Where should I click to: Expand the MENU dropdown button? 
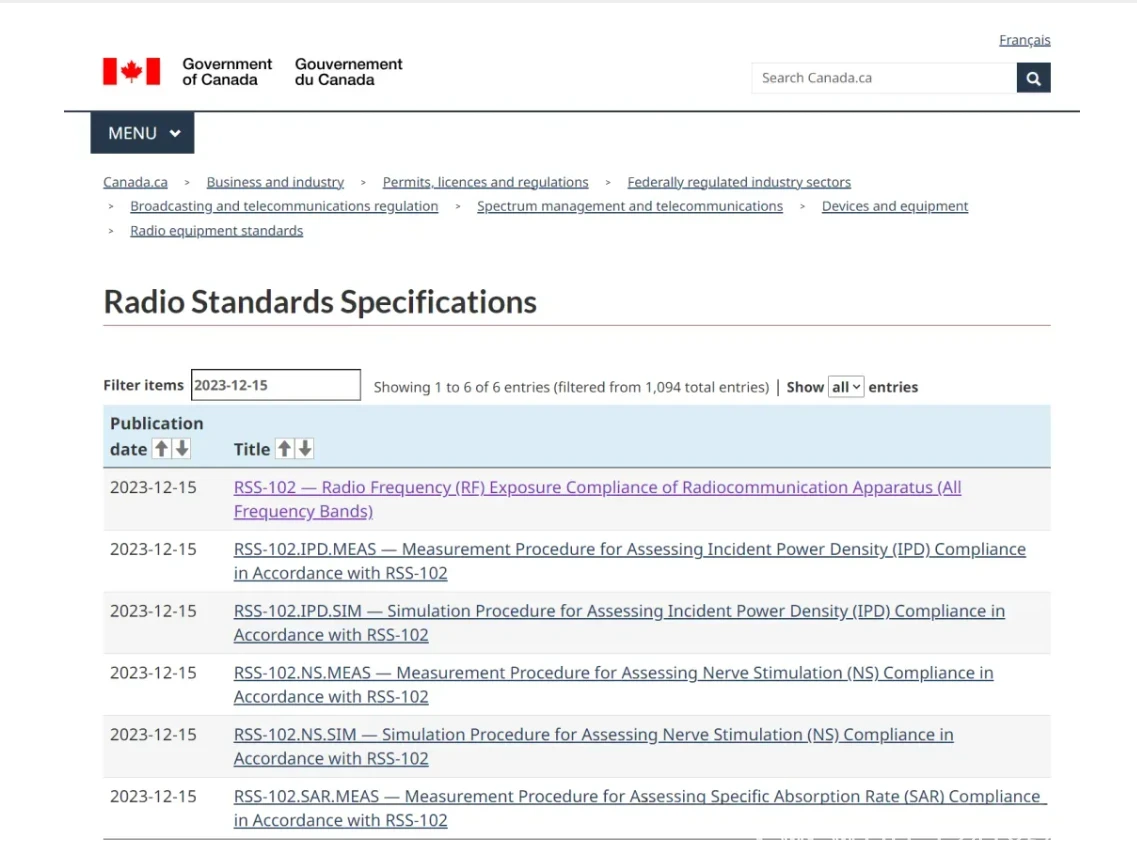pyautogui.click(x=143, y=133)
